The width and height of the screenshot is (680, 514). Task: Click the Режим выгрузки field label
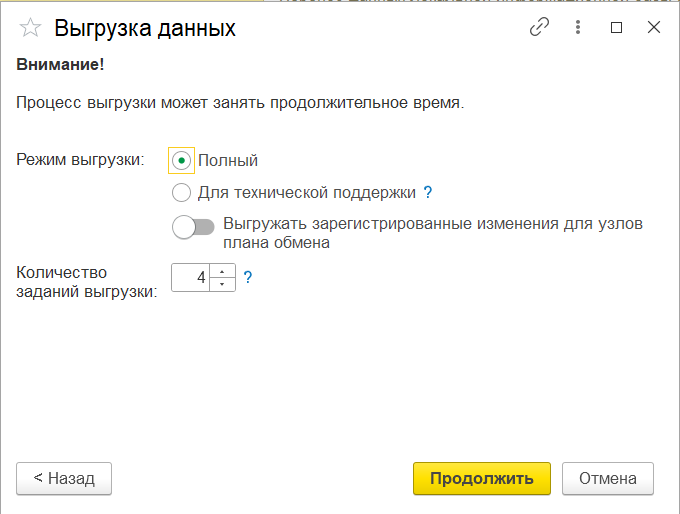pos(81,160)
